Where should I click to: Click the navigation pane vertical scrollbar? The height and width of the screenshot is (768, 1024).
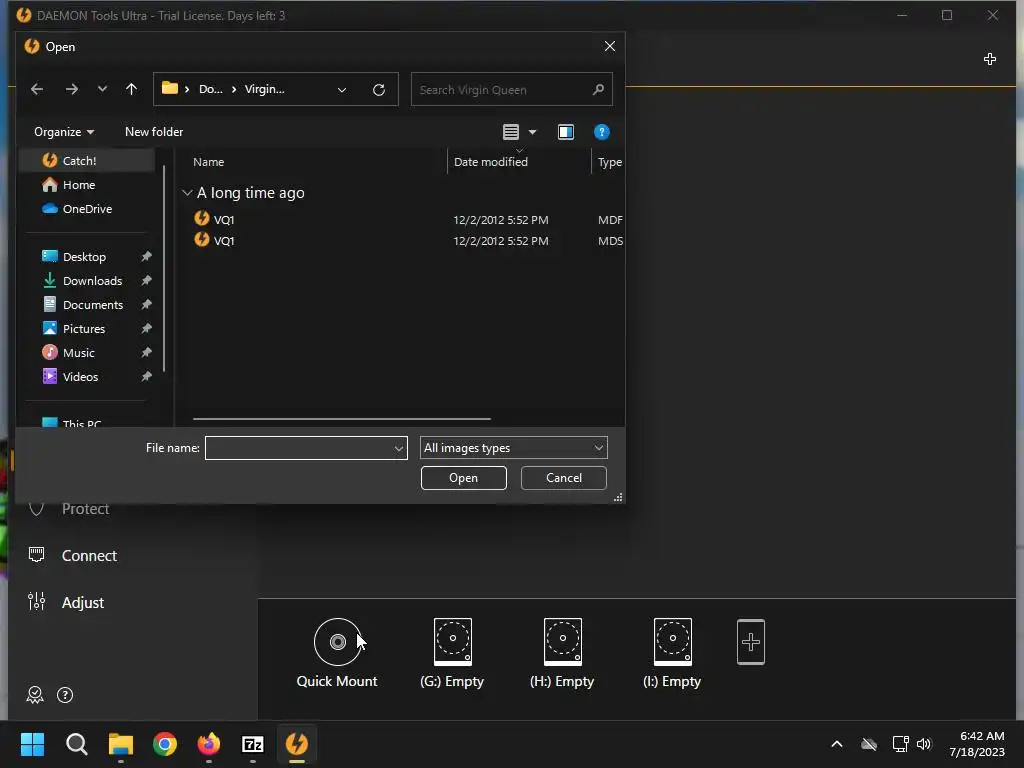click(x=163, y=268)
